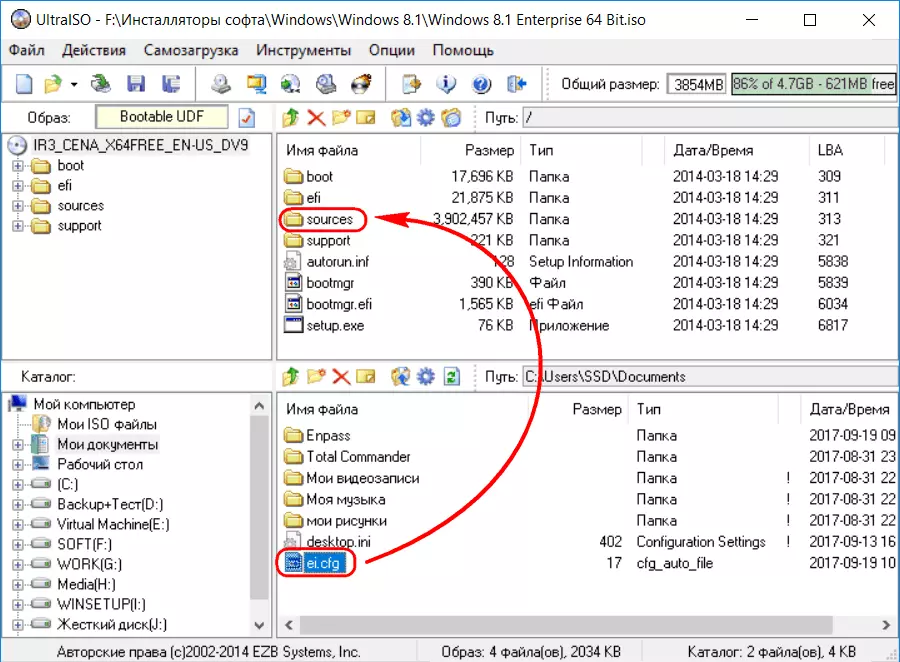Toggle the checkmark icon beside Bootable UDF
The width and height of the screenshot is (900, 662).
247,118
